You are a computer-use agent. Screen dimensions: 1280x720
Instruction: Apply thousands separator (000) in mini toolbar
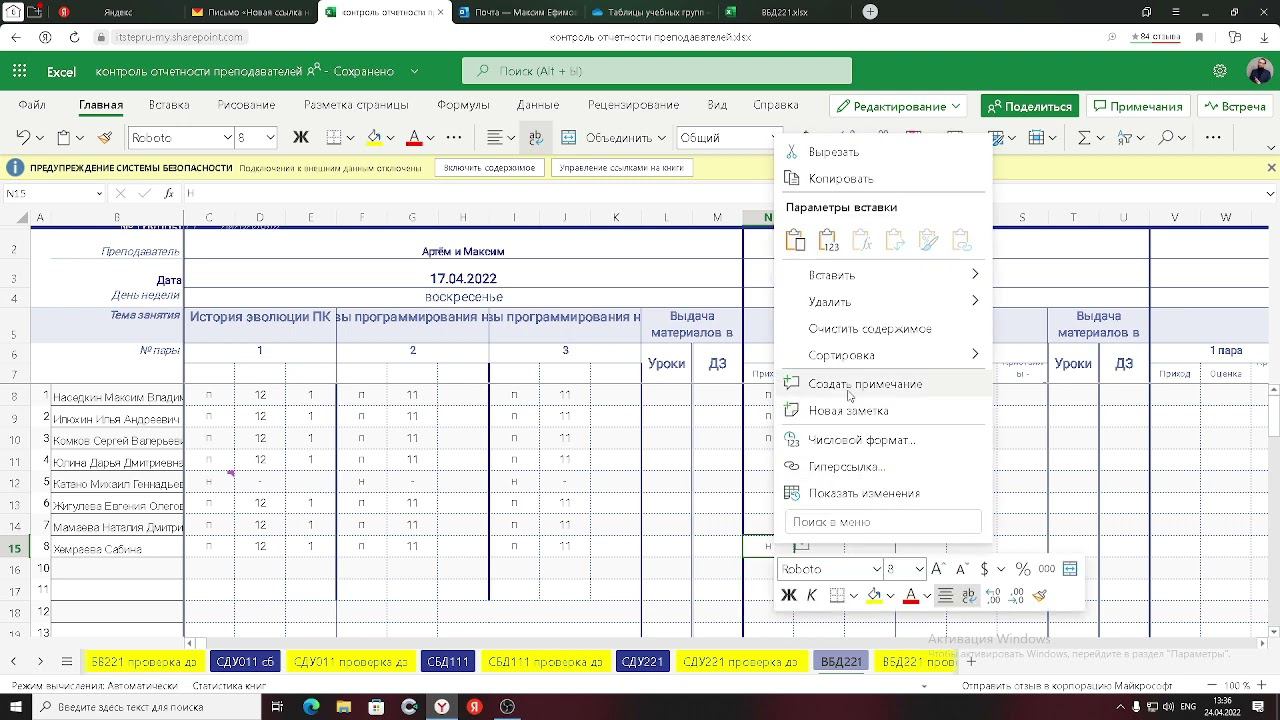click(1047, 569)
